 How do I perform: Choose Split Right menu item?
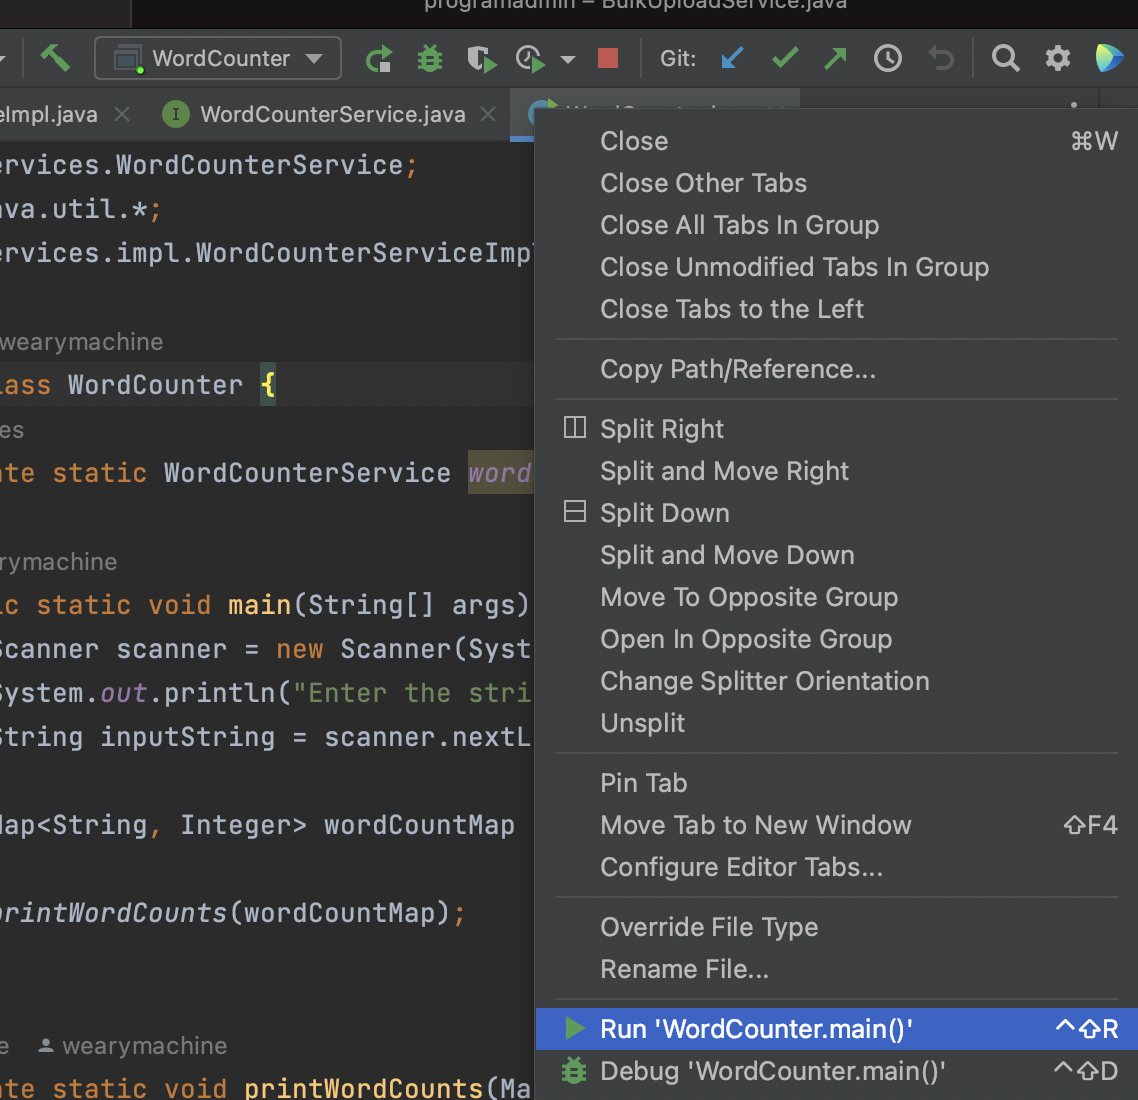pyautogui.click(x=837, y=429)
